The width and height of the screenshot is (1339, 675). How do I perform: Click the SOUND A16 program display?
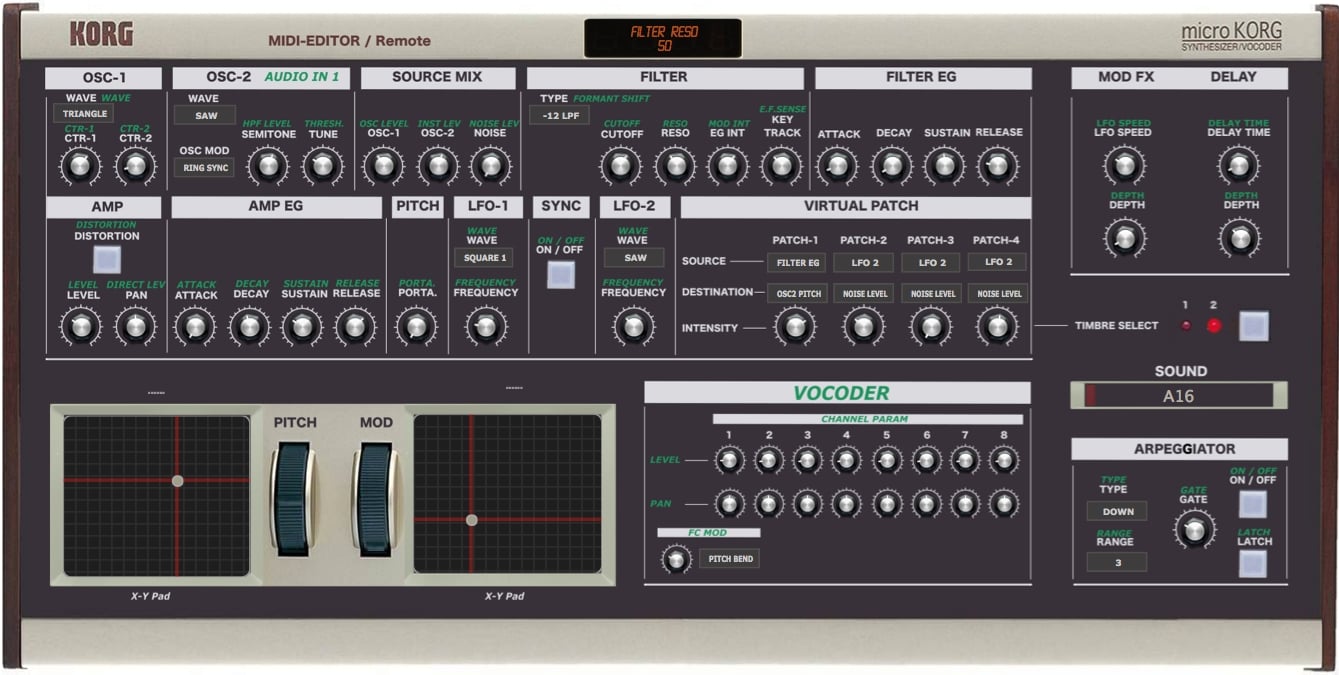(x=1178, y=395)
